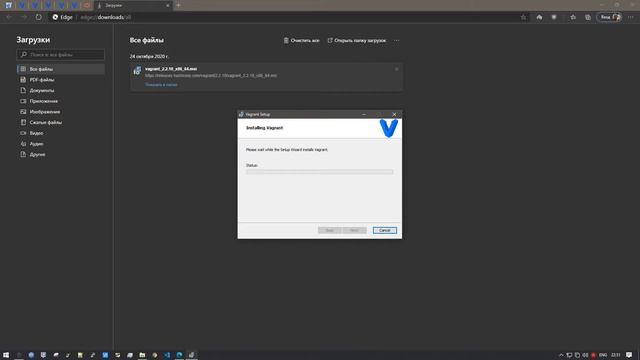Open the Windows notification center
This screenshot has height=360, width=640.
(629, 355)
